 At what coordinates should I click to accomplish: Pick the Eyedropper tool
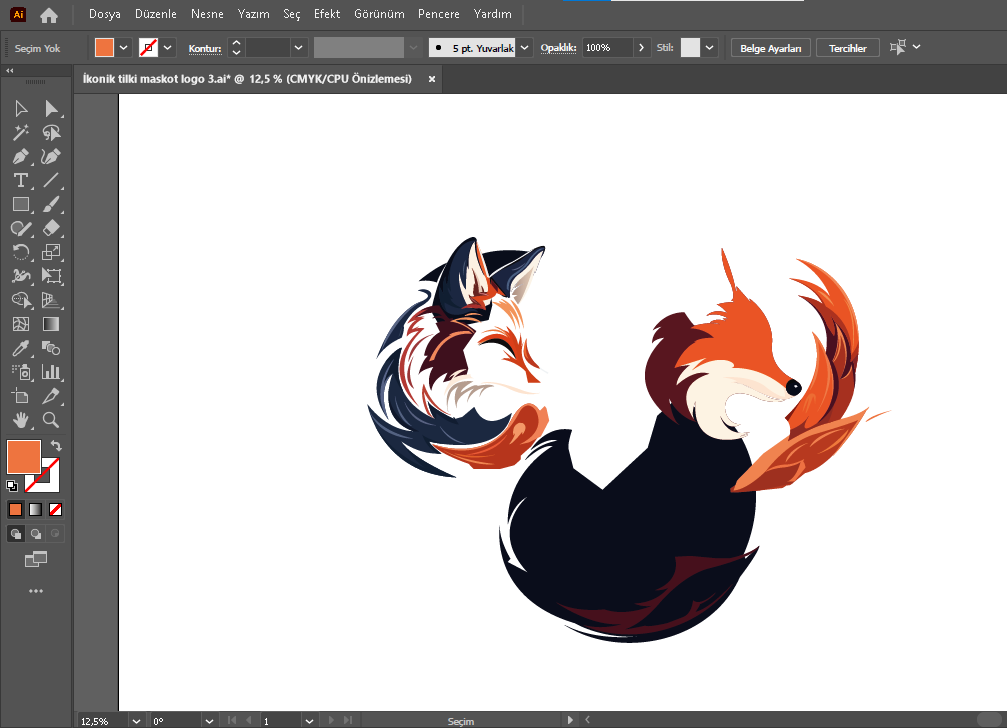click(x=21, y=348)
